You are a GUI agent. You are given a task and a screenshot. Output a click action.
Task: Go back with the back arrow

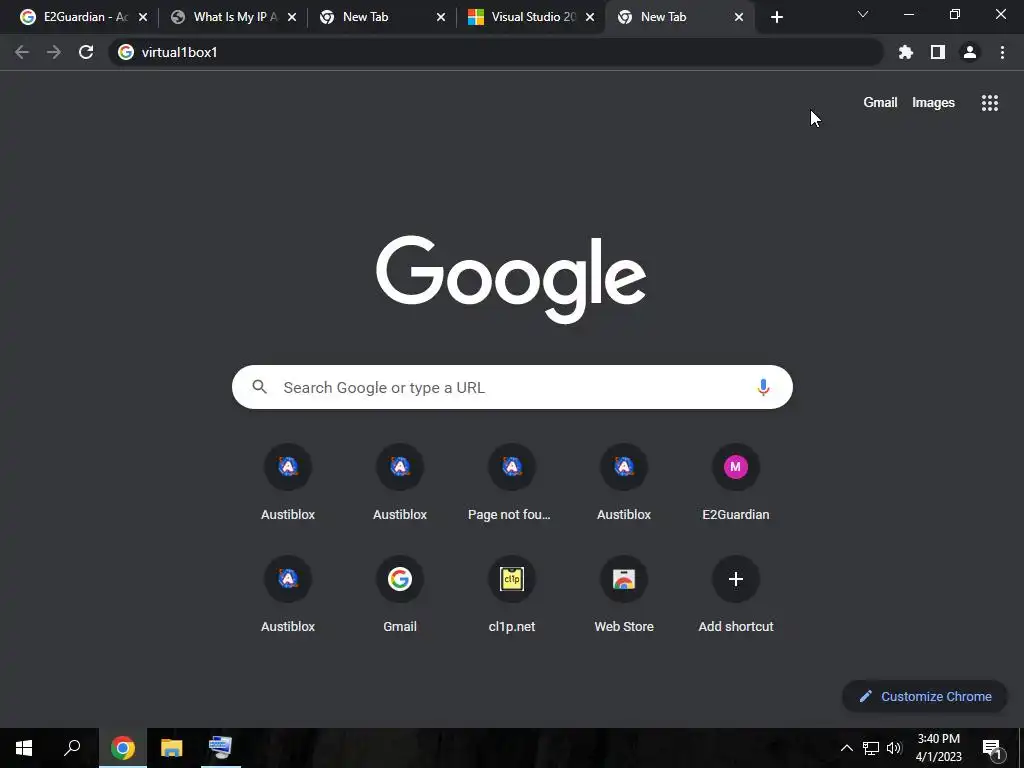pos(22,52)
